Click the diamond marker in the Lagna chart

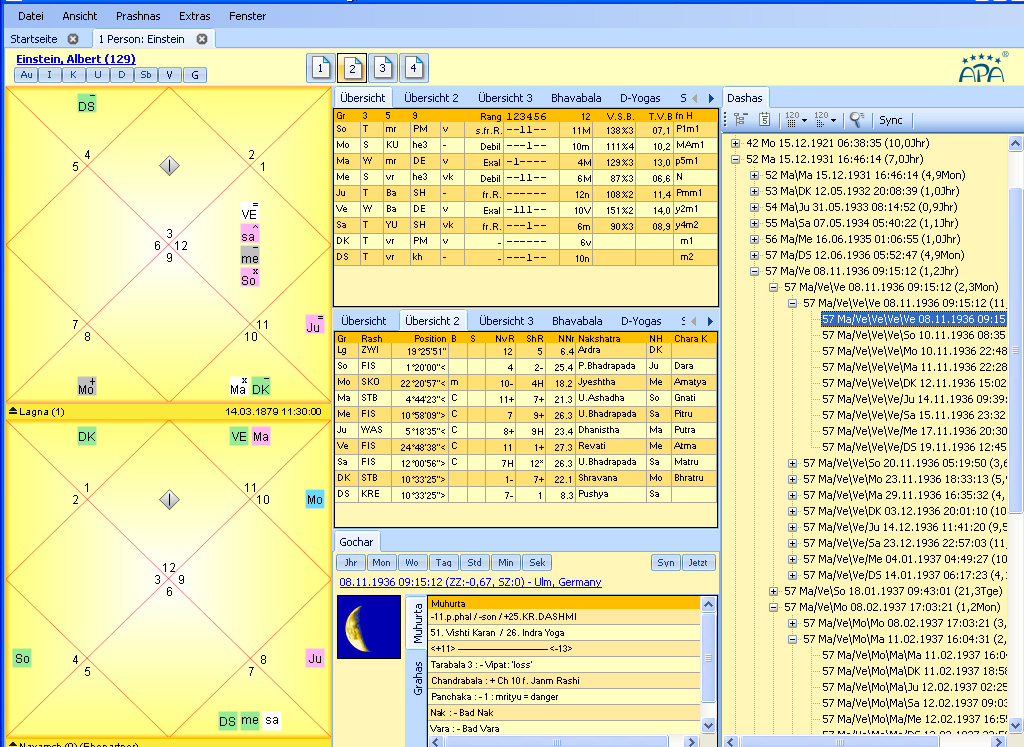click(170, 166)
